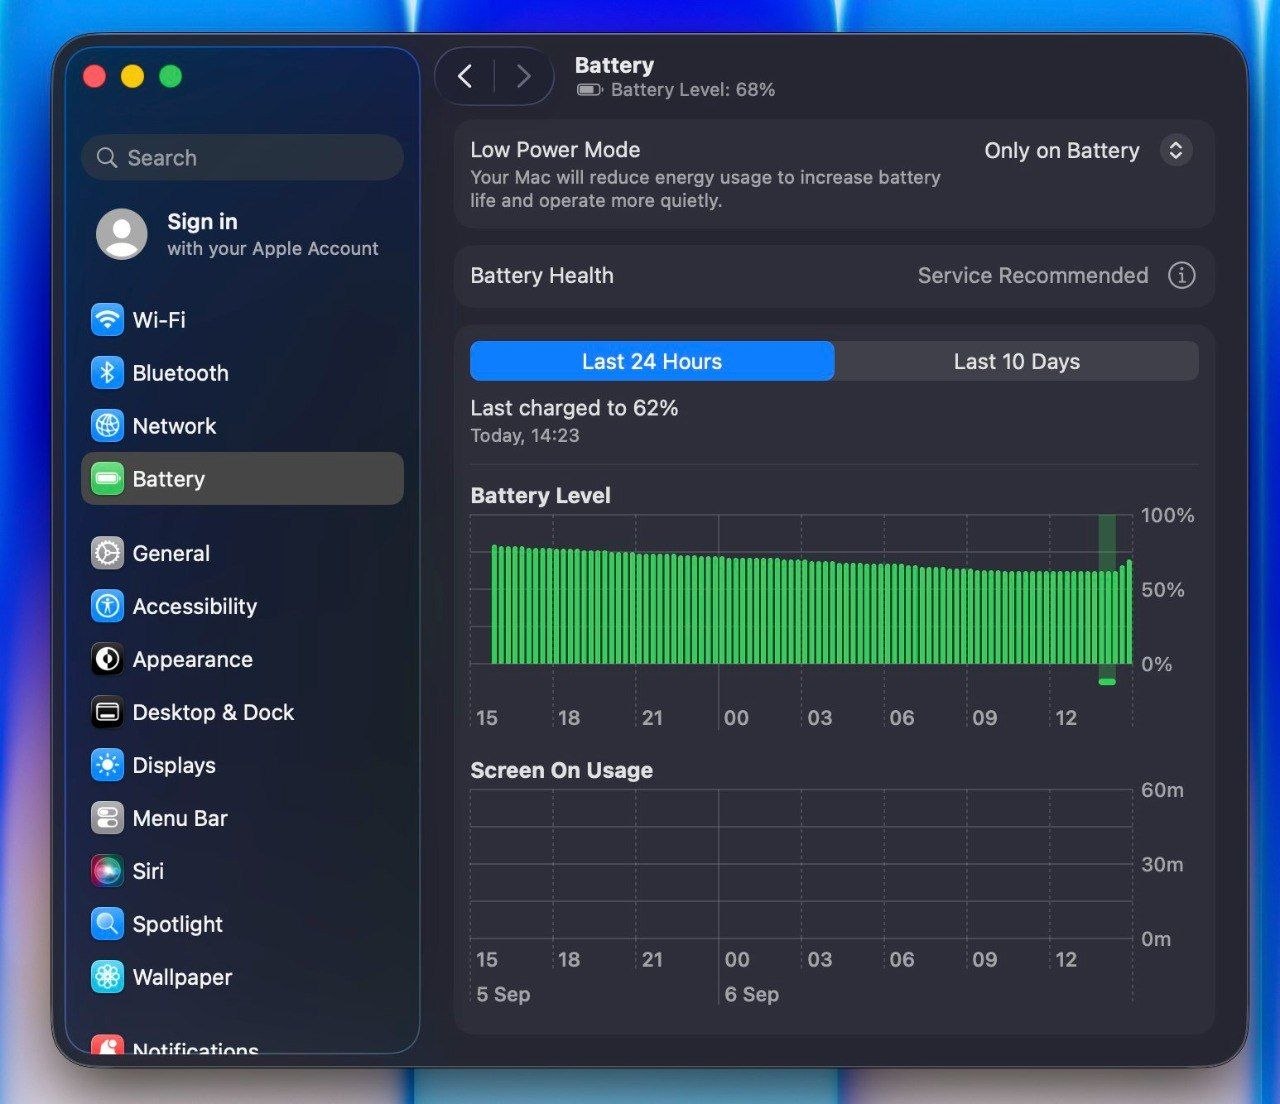
Task: Open Desktop & Dock icon
Action: pyautogui.click(x=107, y=712)
